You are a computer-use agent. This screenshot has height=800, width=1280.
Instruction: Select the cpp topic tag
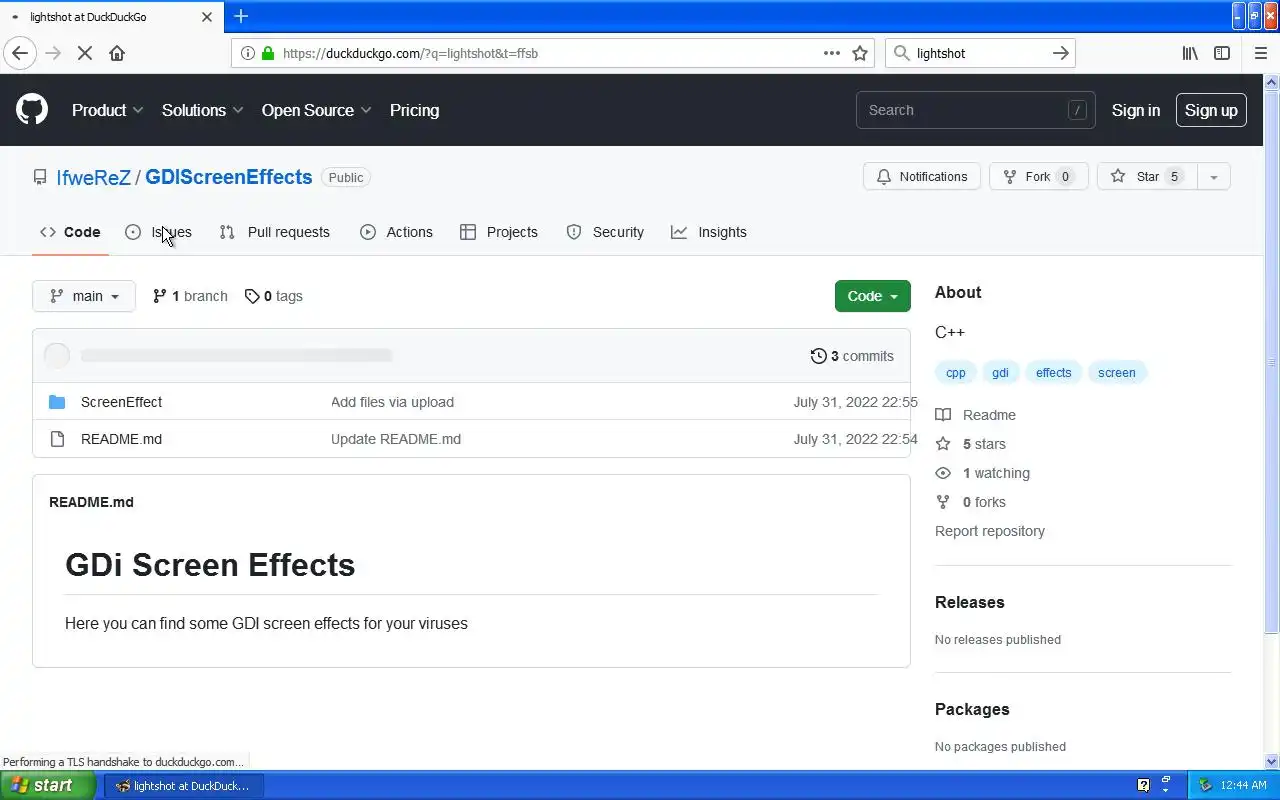pyautogui.click(x=956, y=373)
